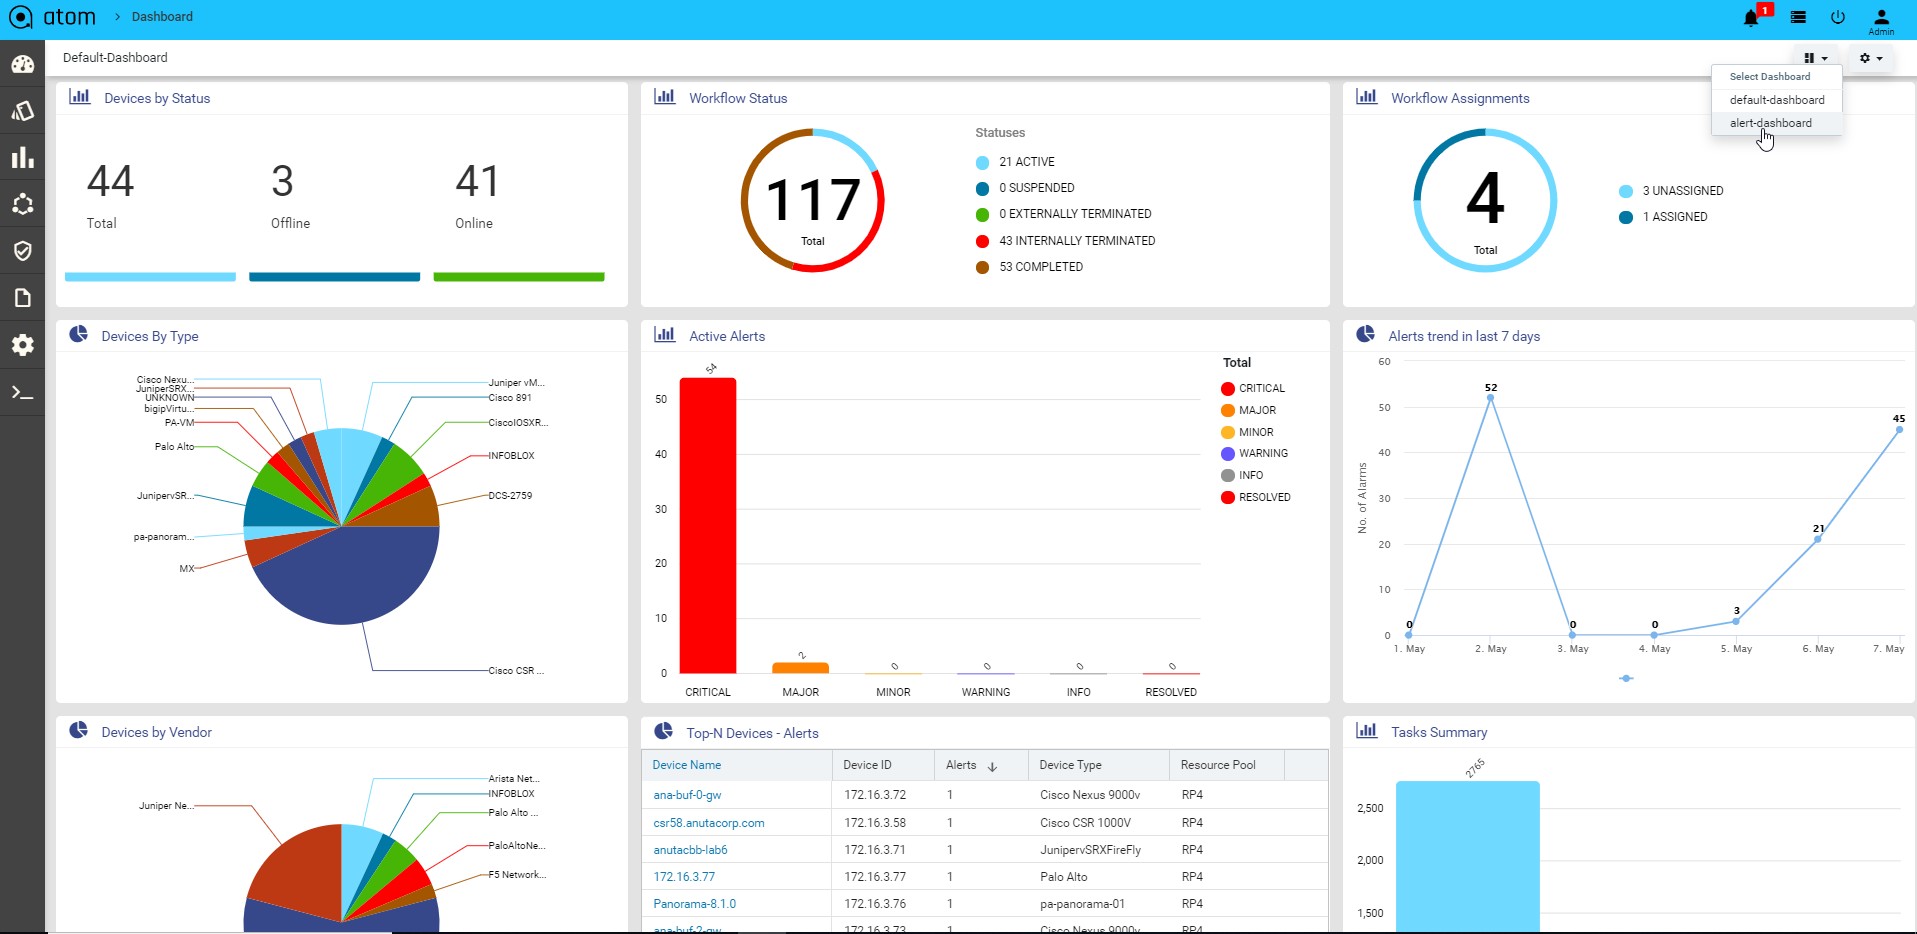Click the Devices By Type pie icon
Screen dimensions: 1917x934
tap(78, 335)
